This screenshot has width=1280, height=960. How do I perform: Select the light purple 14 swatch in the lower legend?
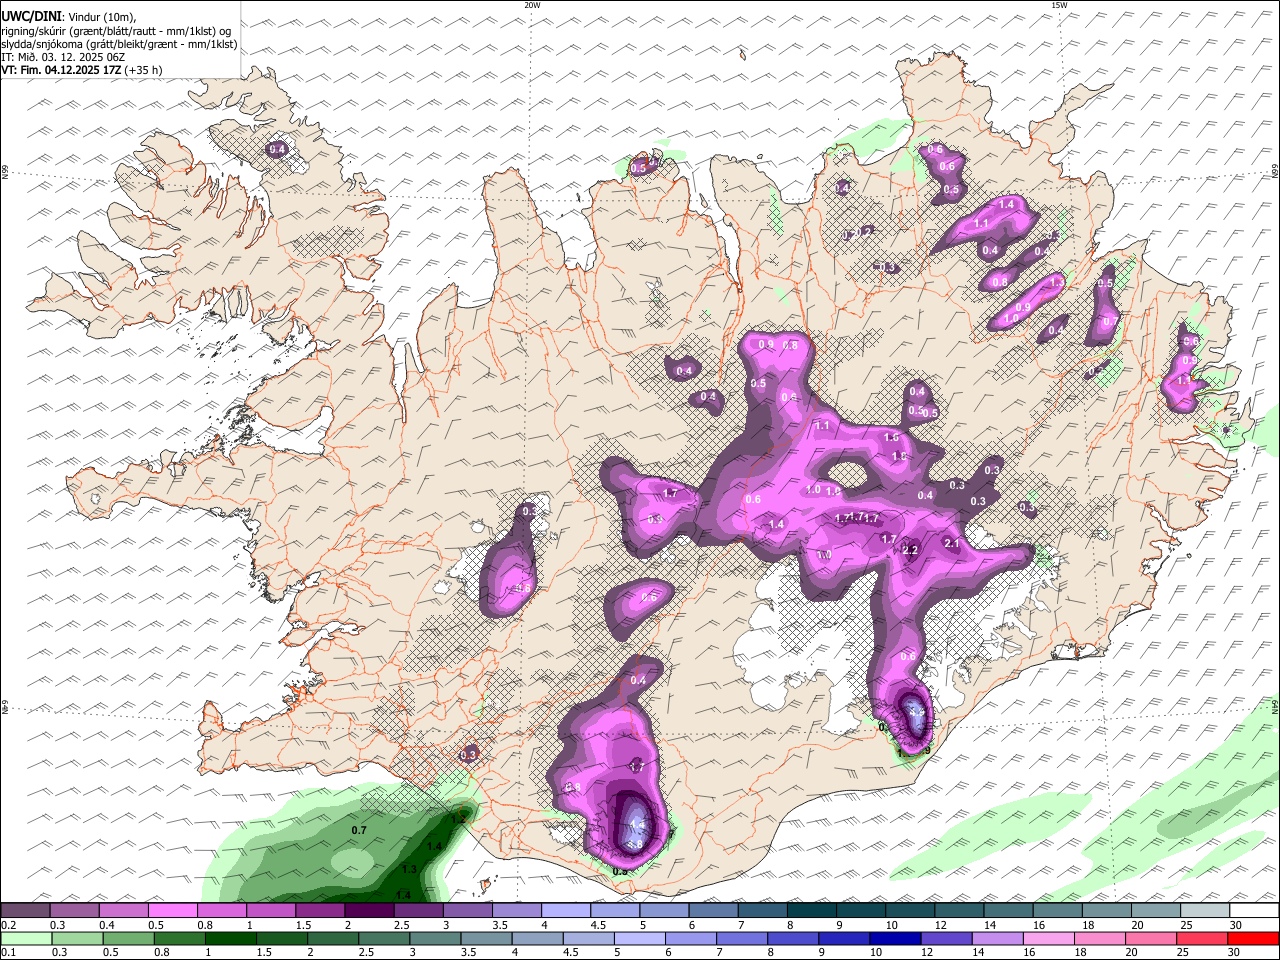(996, 939)
